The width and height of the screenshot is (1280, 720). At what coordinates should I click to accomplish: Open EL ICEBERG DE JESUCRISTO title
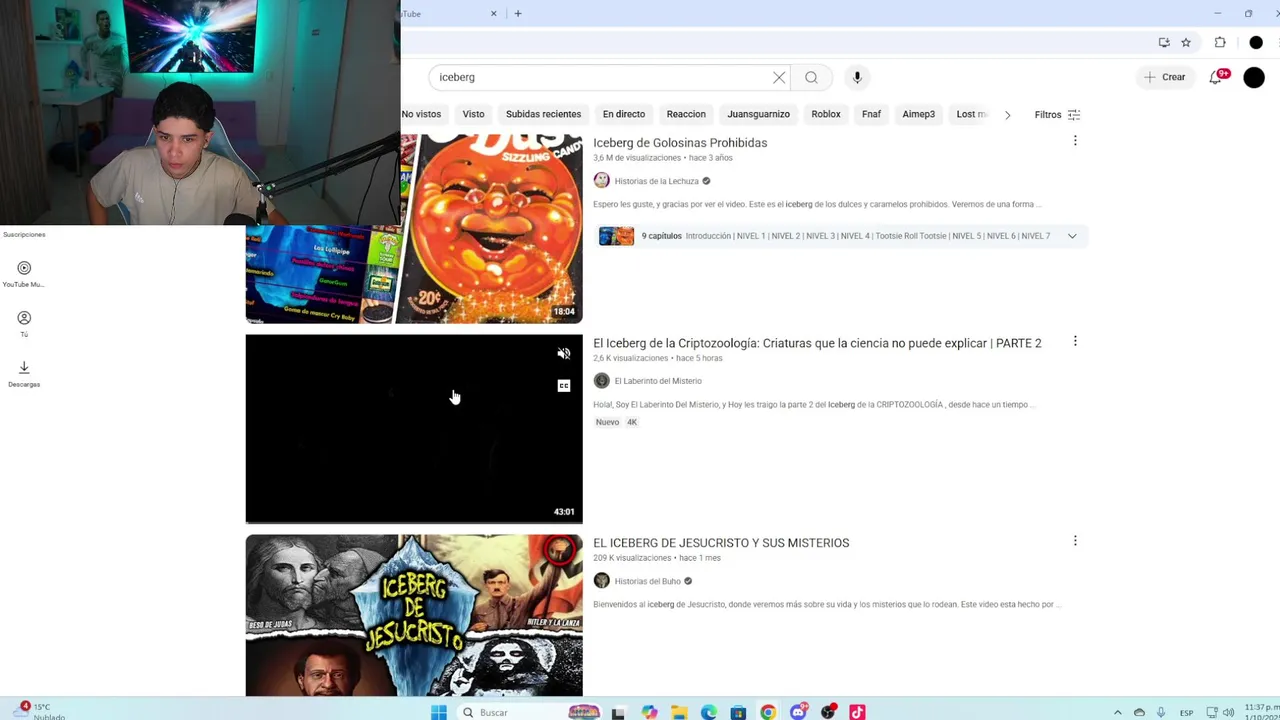(721, 543)
